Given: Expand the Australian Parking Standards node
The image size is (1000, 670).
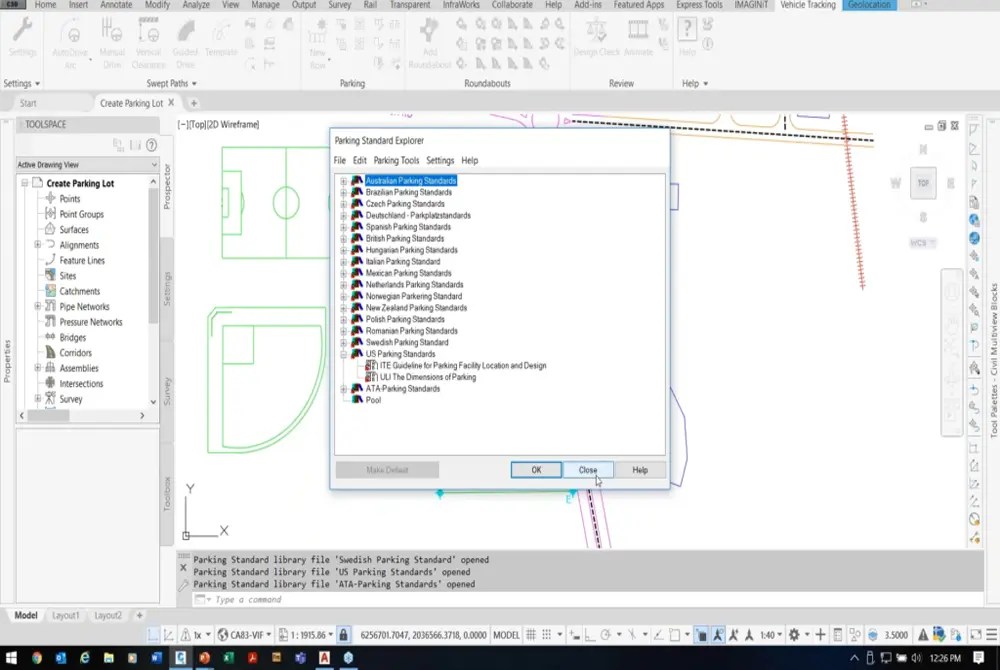Looking at the screenshot, I should pos(343,181).
